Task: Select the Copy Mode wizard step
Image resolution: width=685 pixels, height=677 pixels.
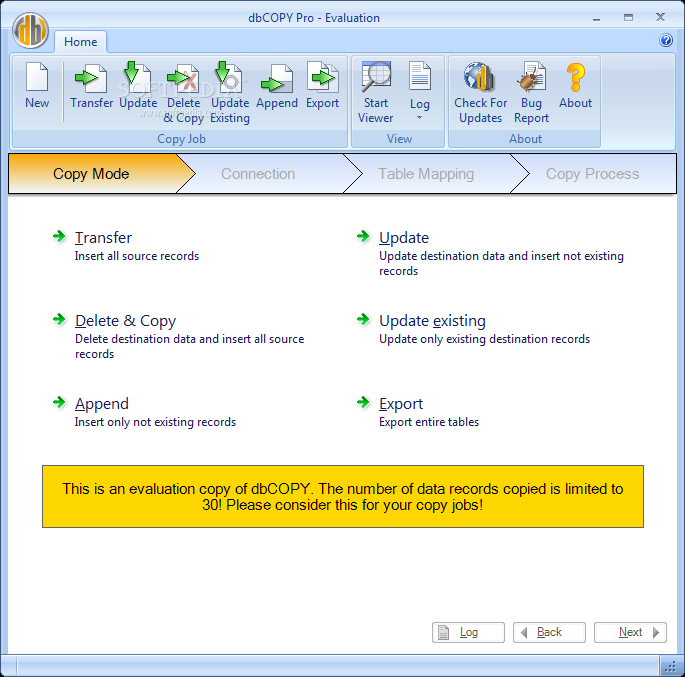Action: pos(91,174)
